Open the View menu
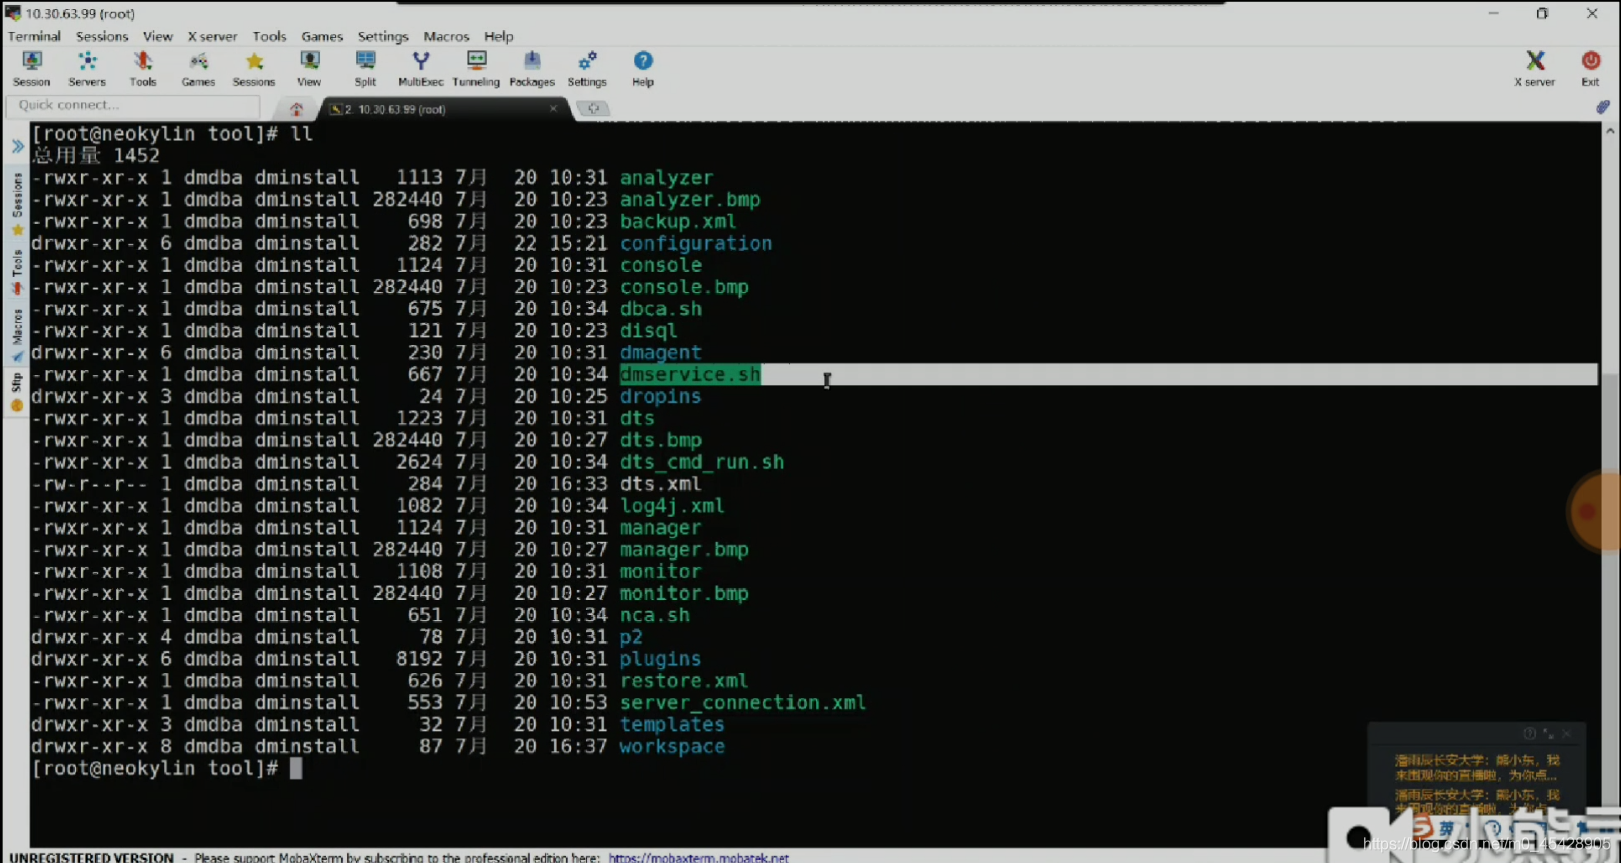 (x=158, y=36)
